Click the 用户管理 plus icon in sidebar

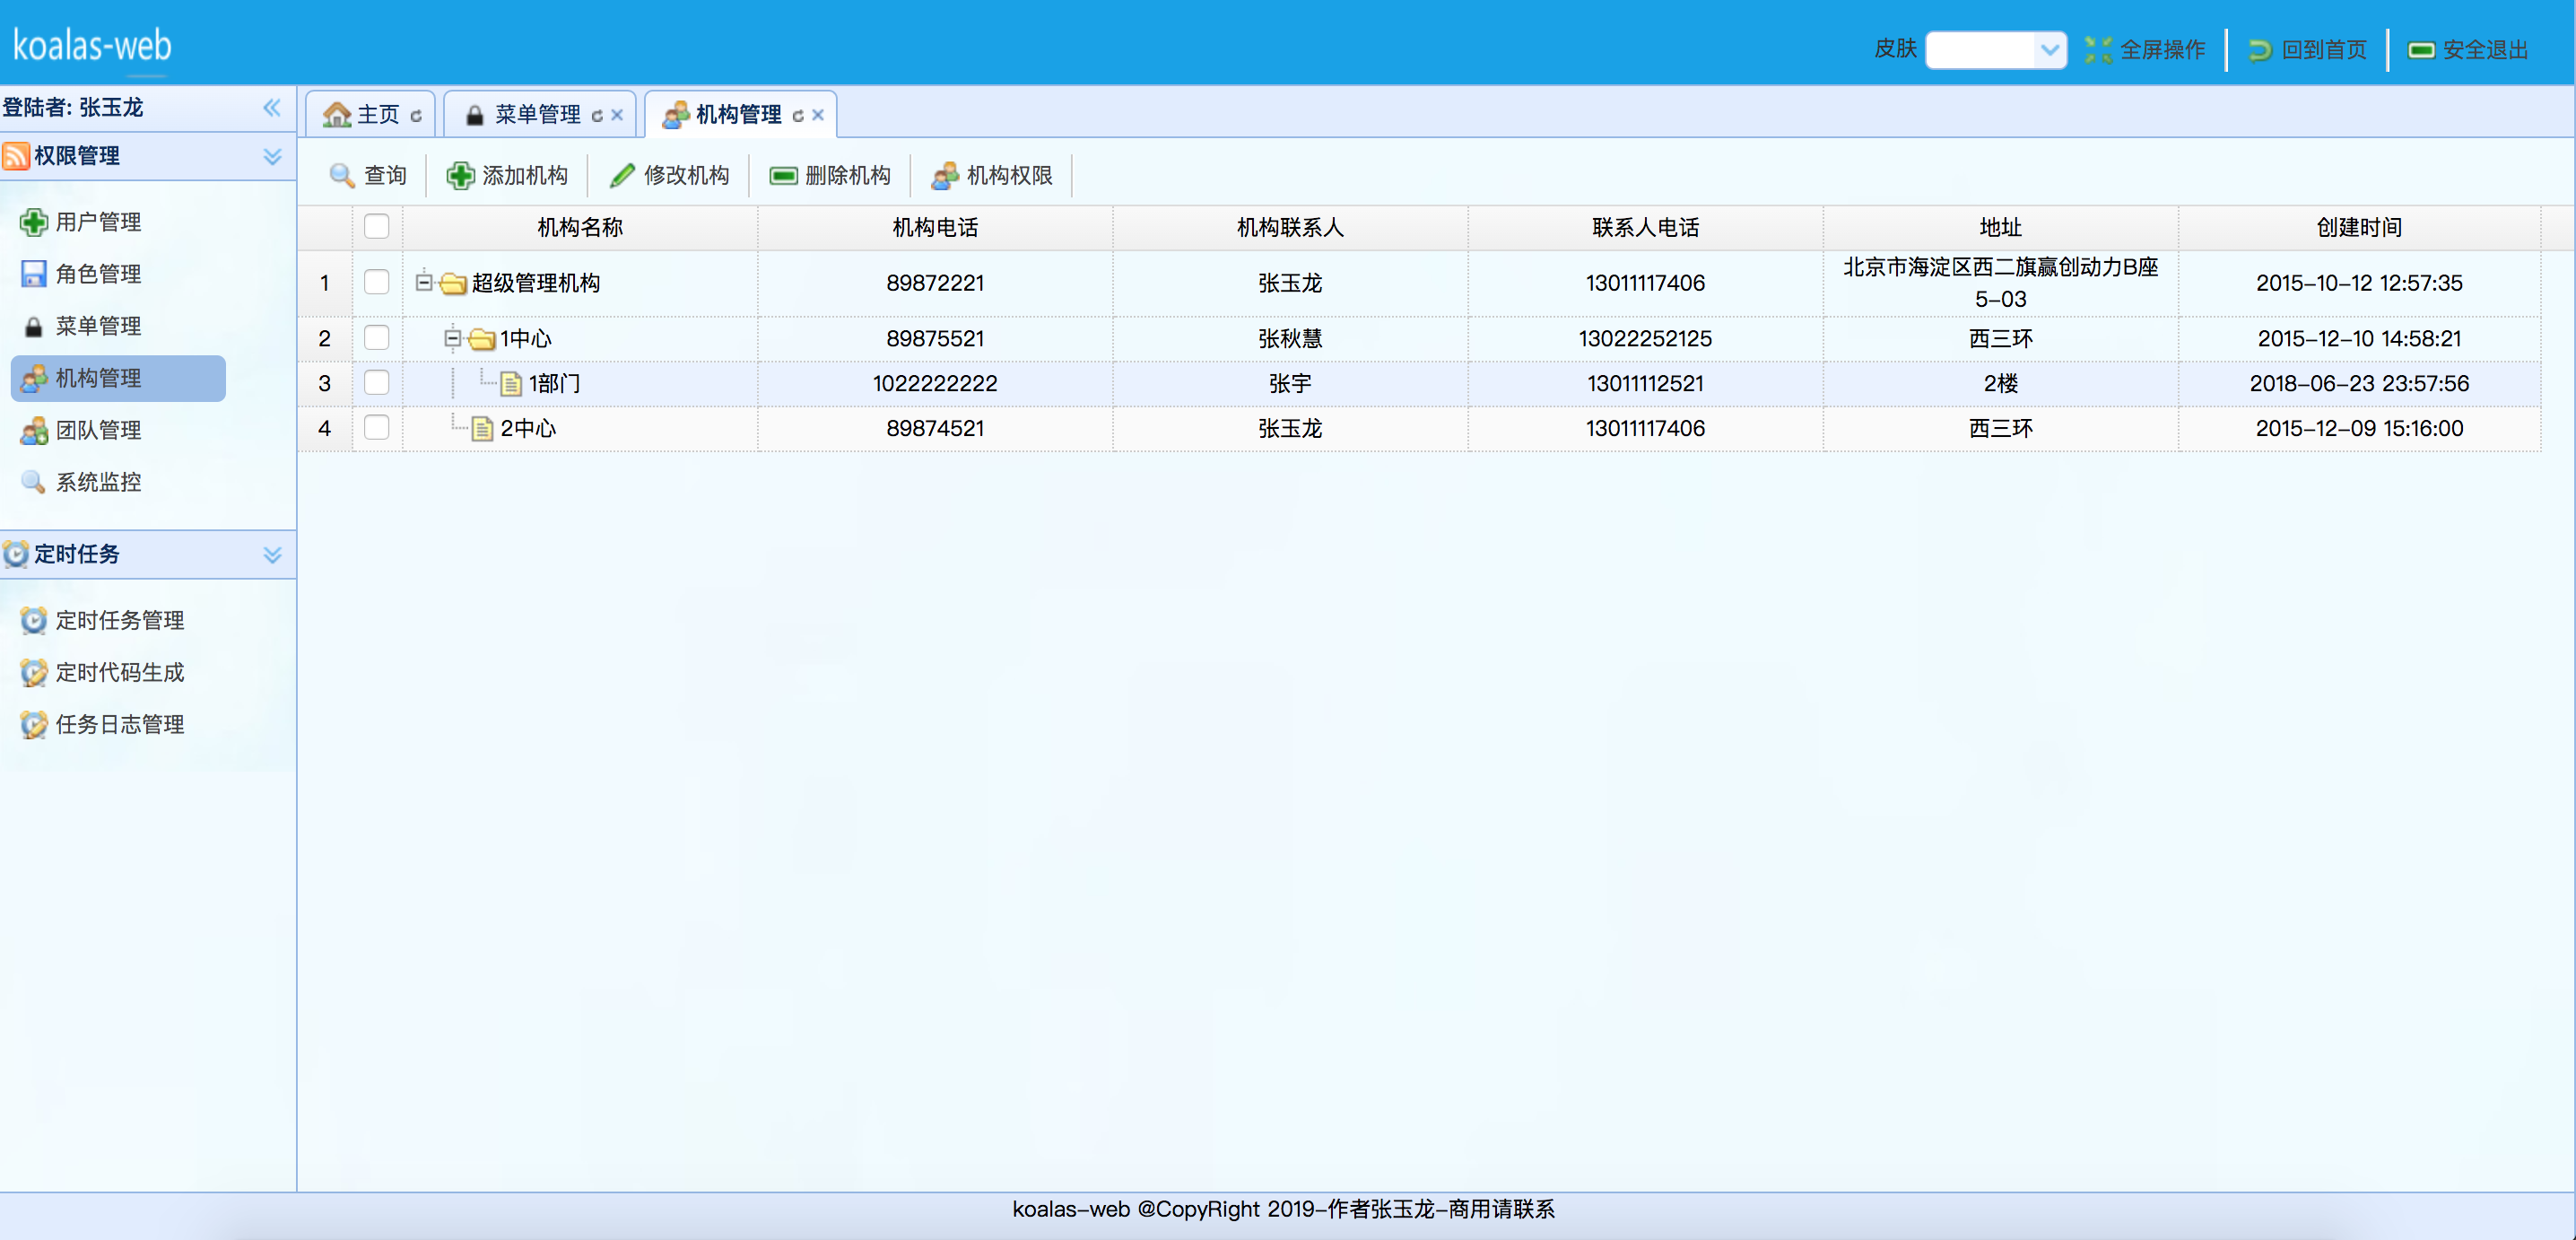tap(34, 222)
